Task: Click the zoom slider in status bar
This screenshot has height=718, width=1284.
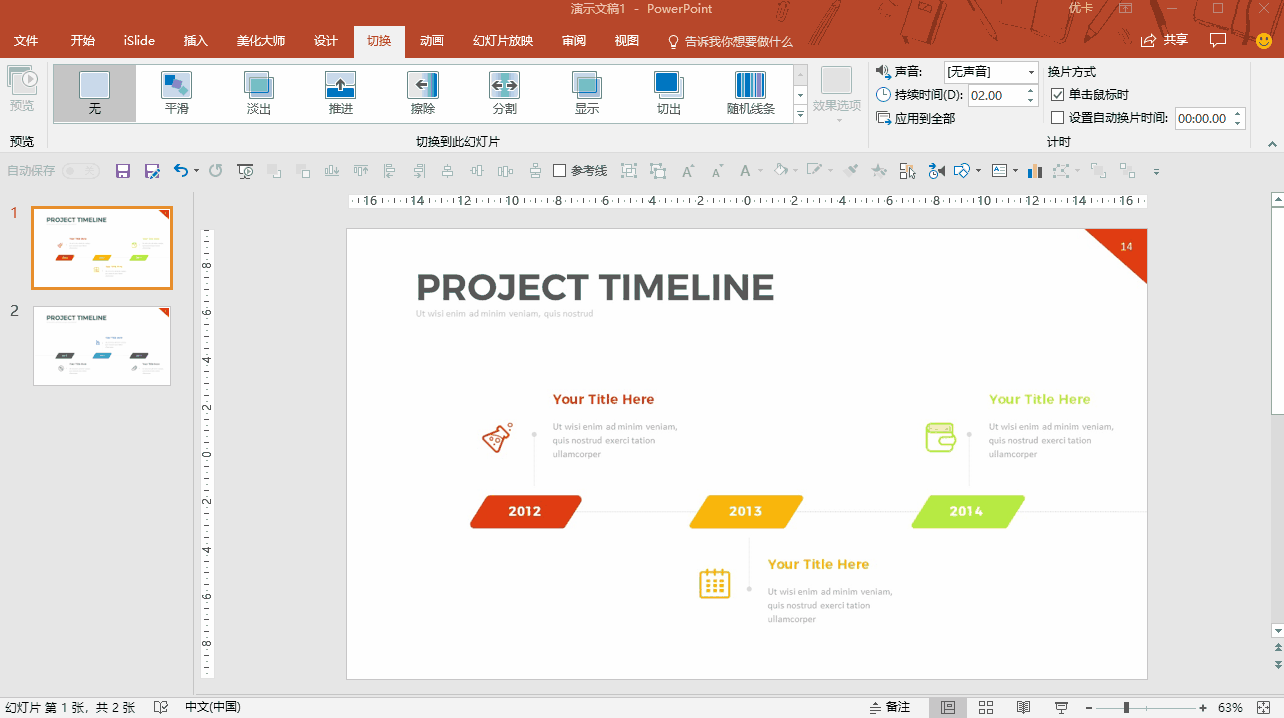Action: click(1126, 707)
